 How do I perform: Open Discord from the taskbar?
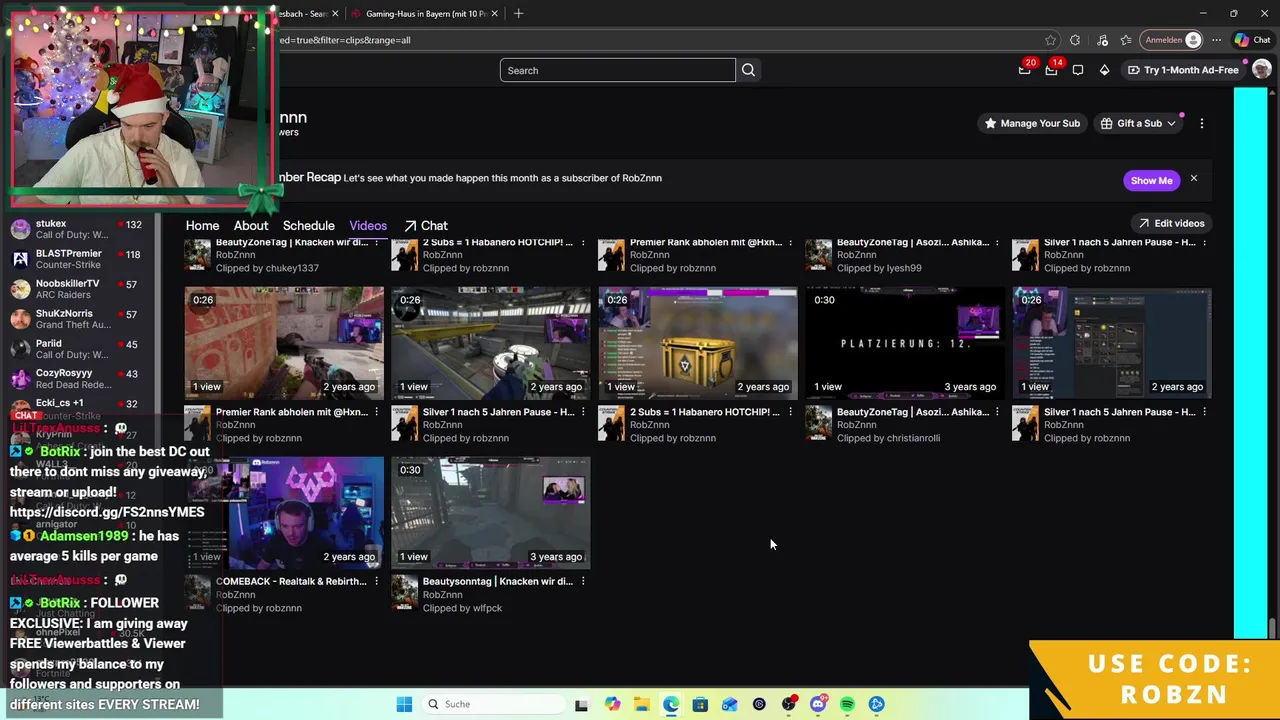click(818, 704)
